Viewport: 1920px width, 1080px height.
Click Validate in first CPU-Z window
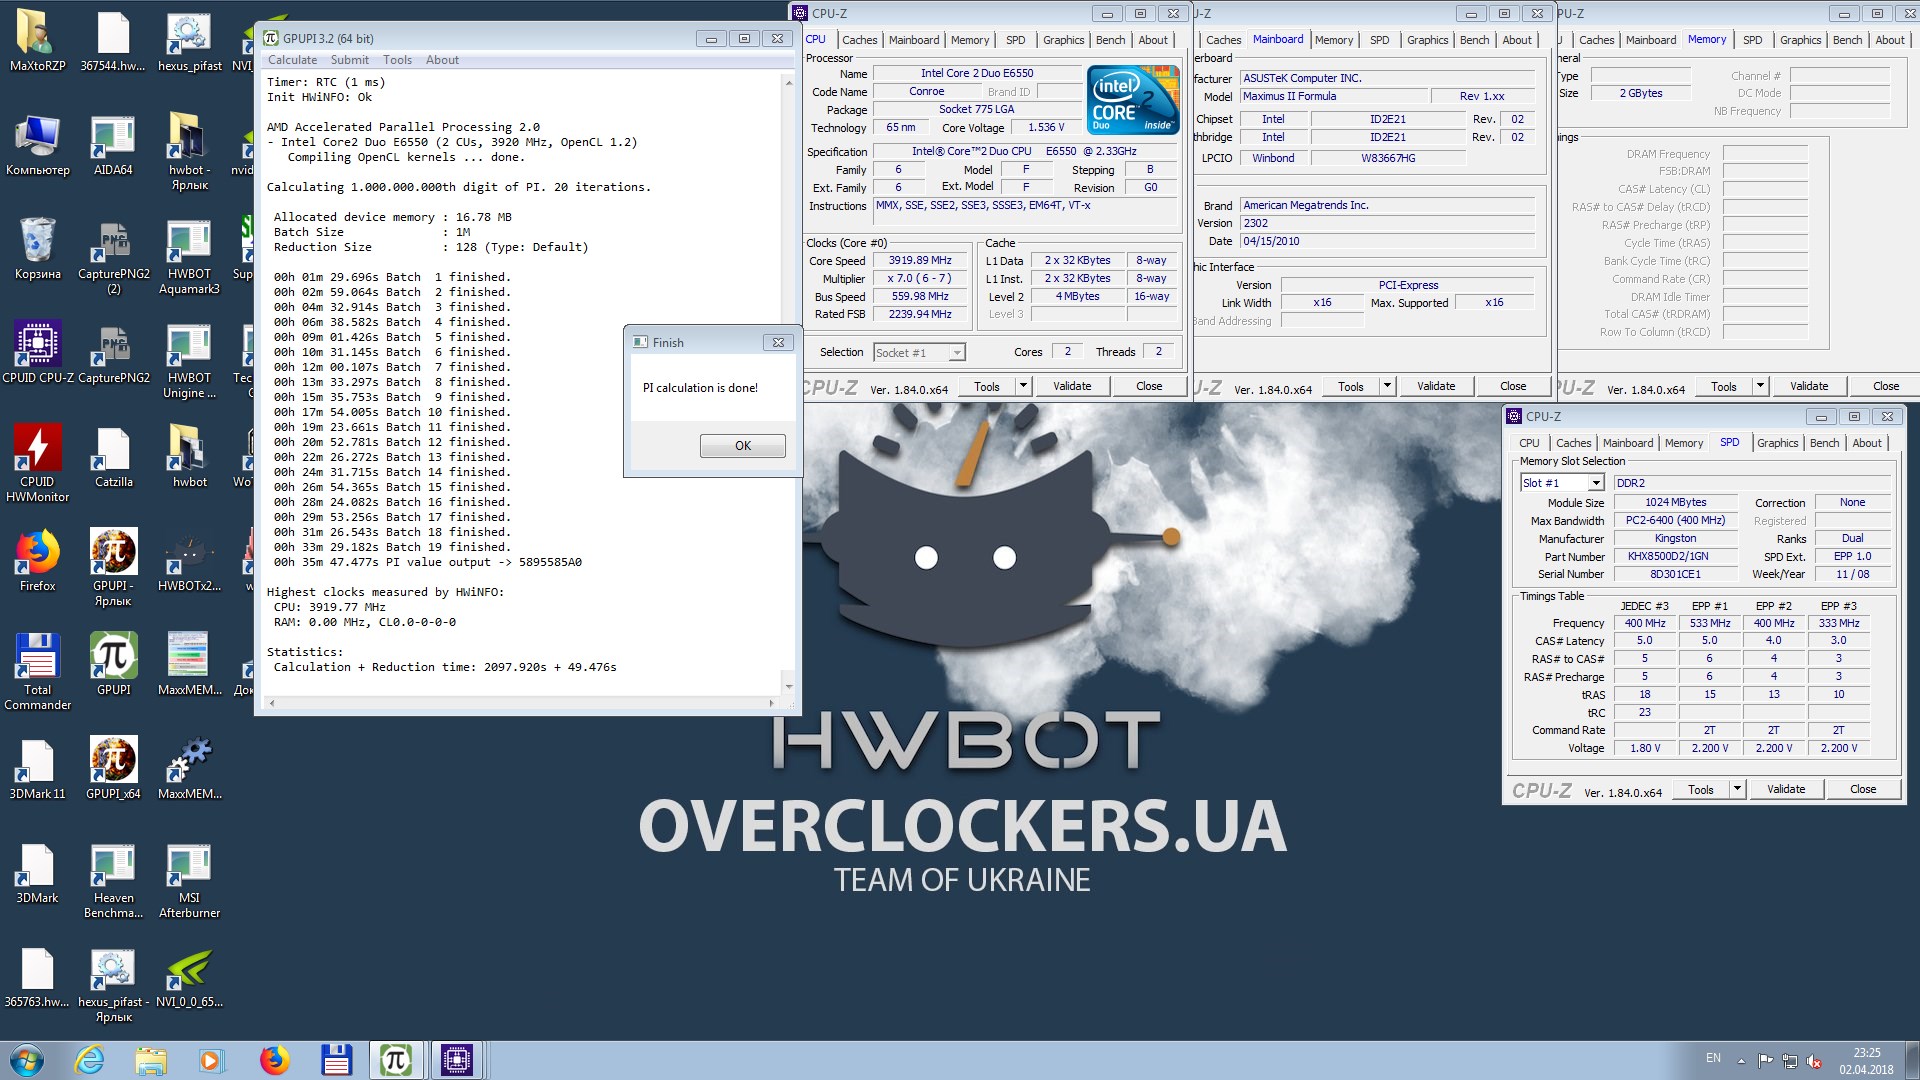(1072, 386)
